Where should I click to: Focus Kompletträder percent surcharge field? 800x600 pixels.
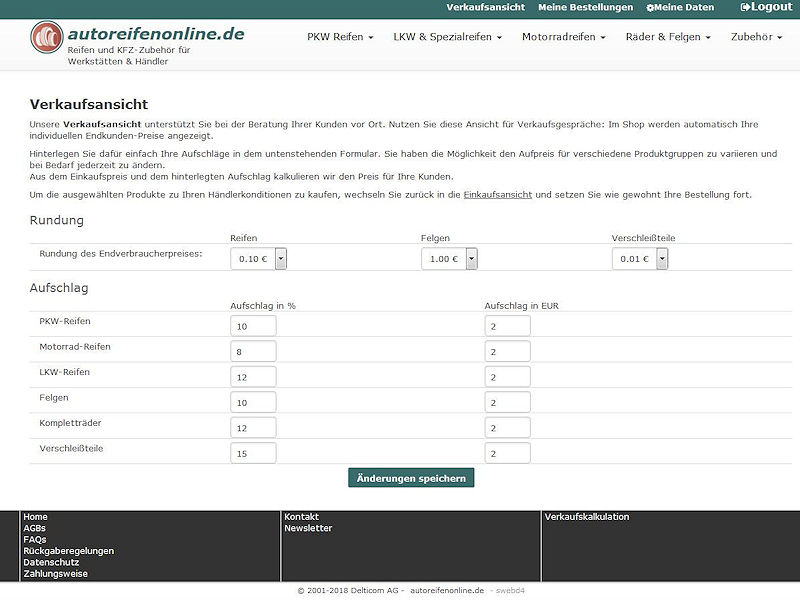(253, 428)
